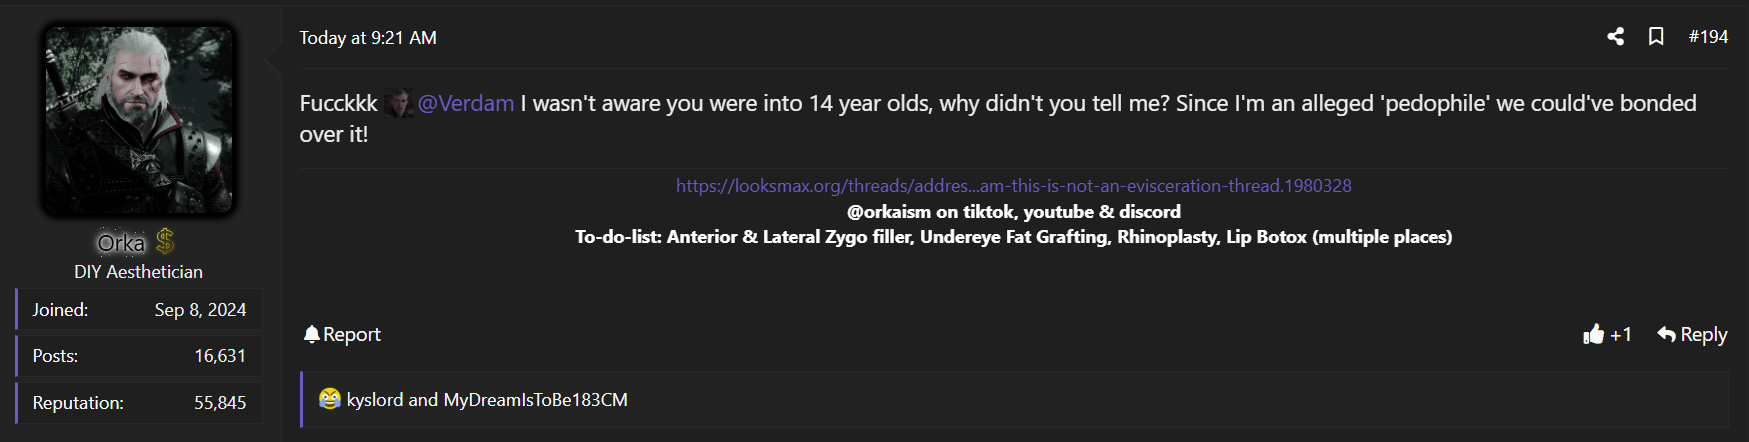
Task: Click the 'DIY Aesthetician' user title
Action: 138,272
